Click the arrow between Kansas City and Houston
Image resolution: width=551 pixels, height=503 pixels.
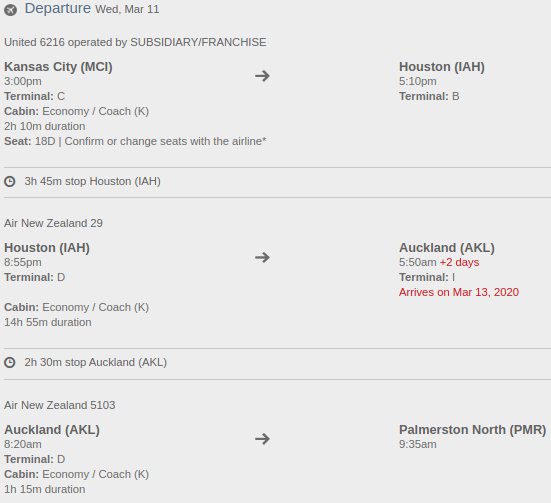click(262, 76)
